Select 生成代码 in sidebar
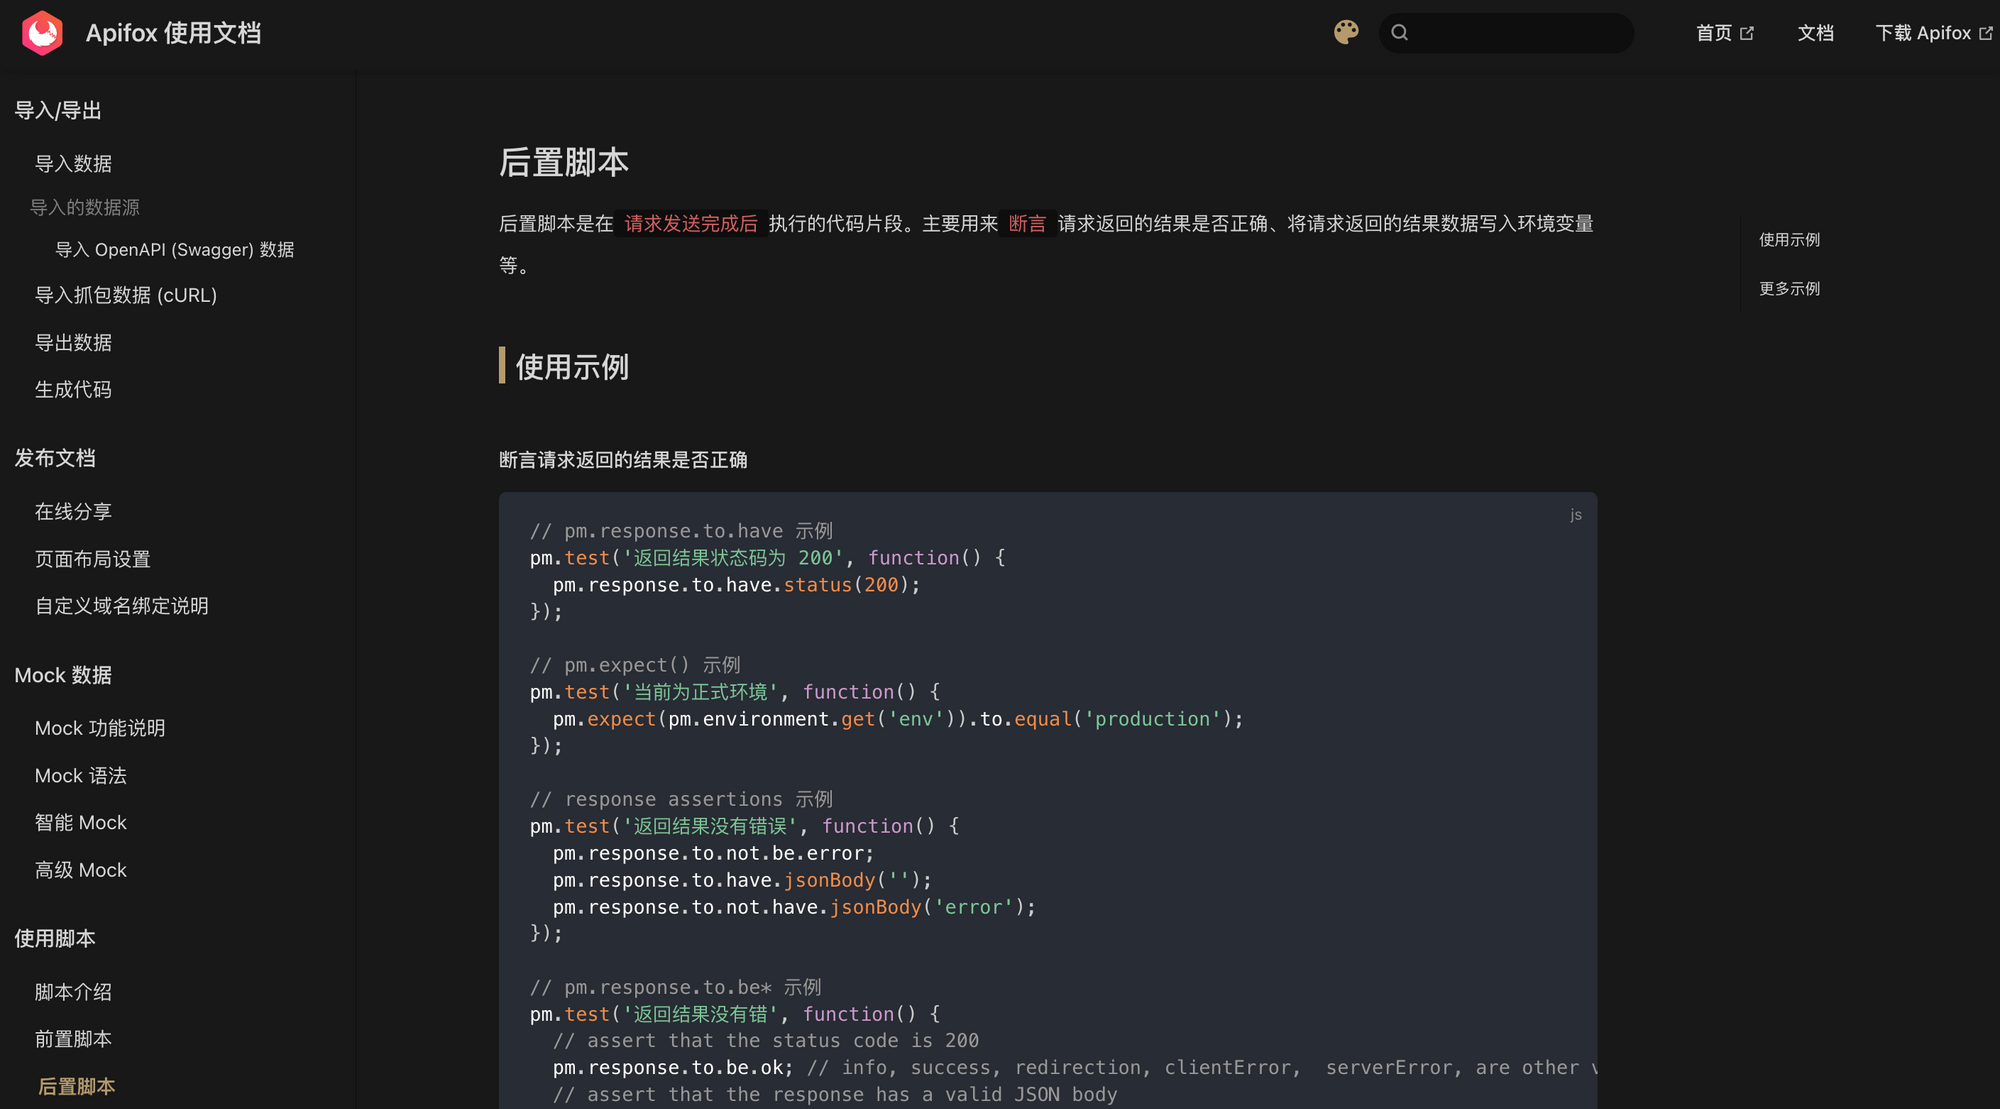The width and height of the screenshot is (2000, 1109). point(73,390)
